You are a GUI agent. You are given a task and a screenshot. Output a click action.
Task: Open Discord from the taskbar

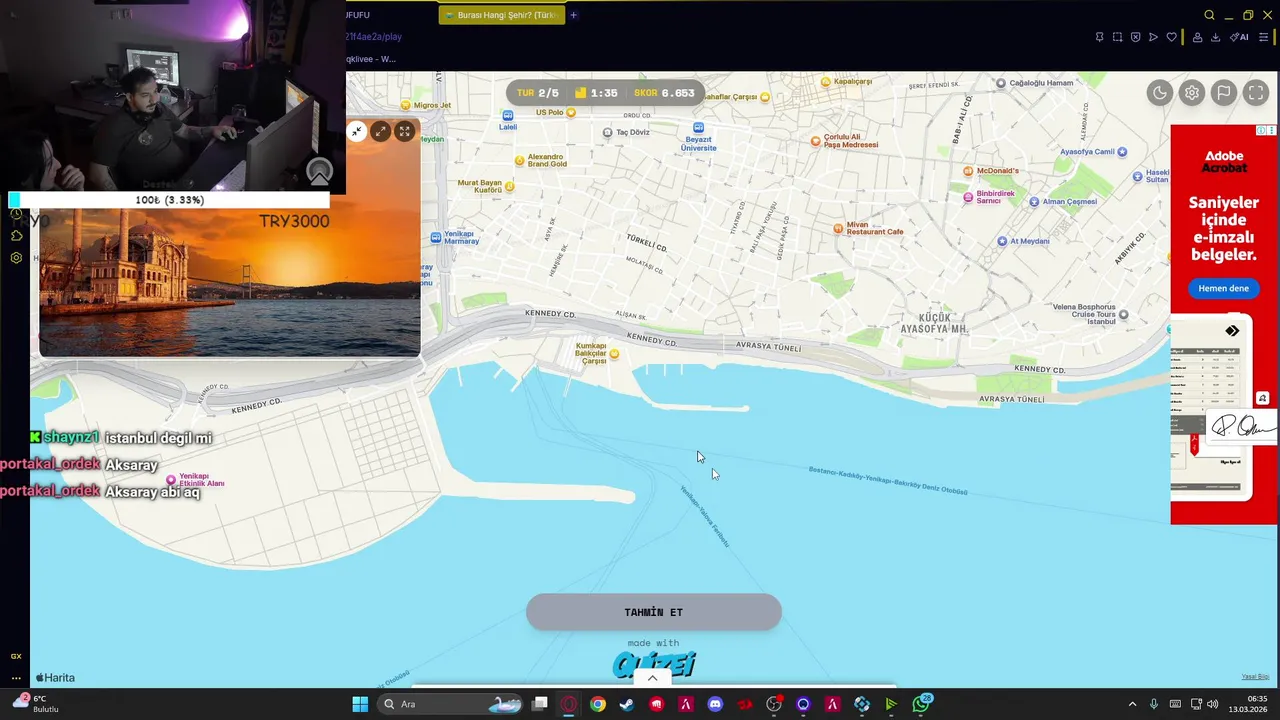click(715, 704)
